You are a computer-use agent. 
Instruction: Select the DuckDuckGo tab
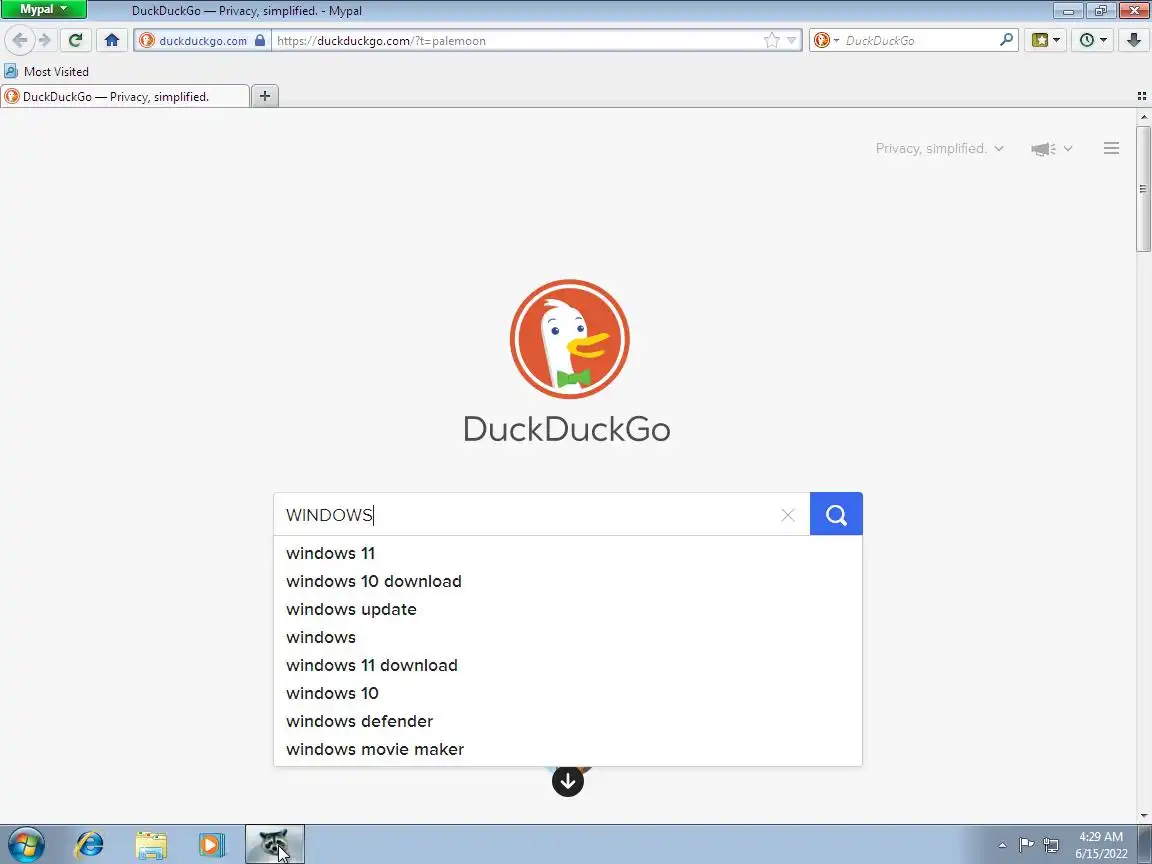pyautogui.click(x=125, y=96)
